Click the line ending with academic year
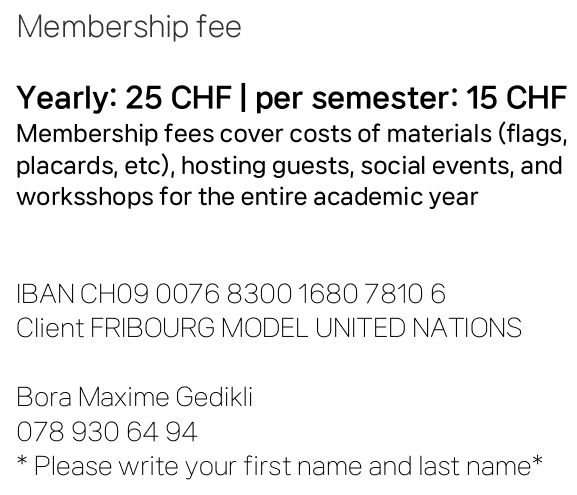Viewport: 577px width, 495px height. coord(247,197)
